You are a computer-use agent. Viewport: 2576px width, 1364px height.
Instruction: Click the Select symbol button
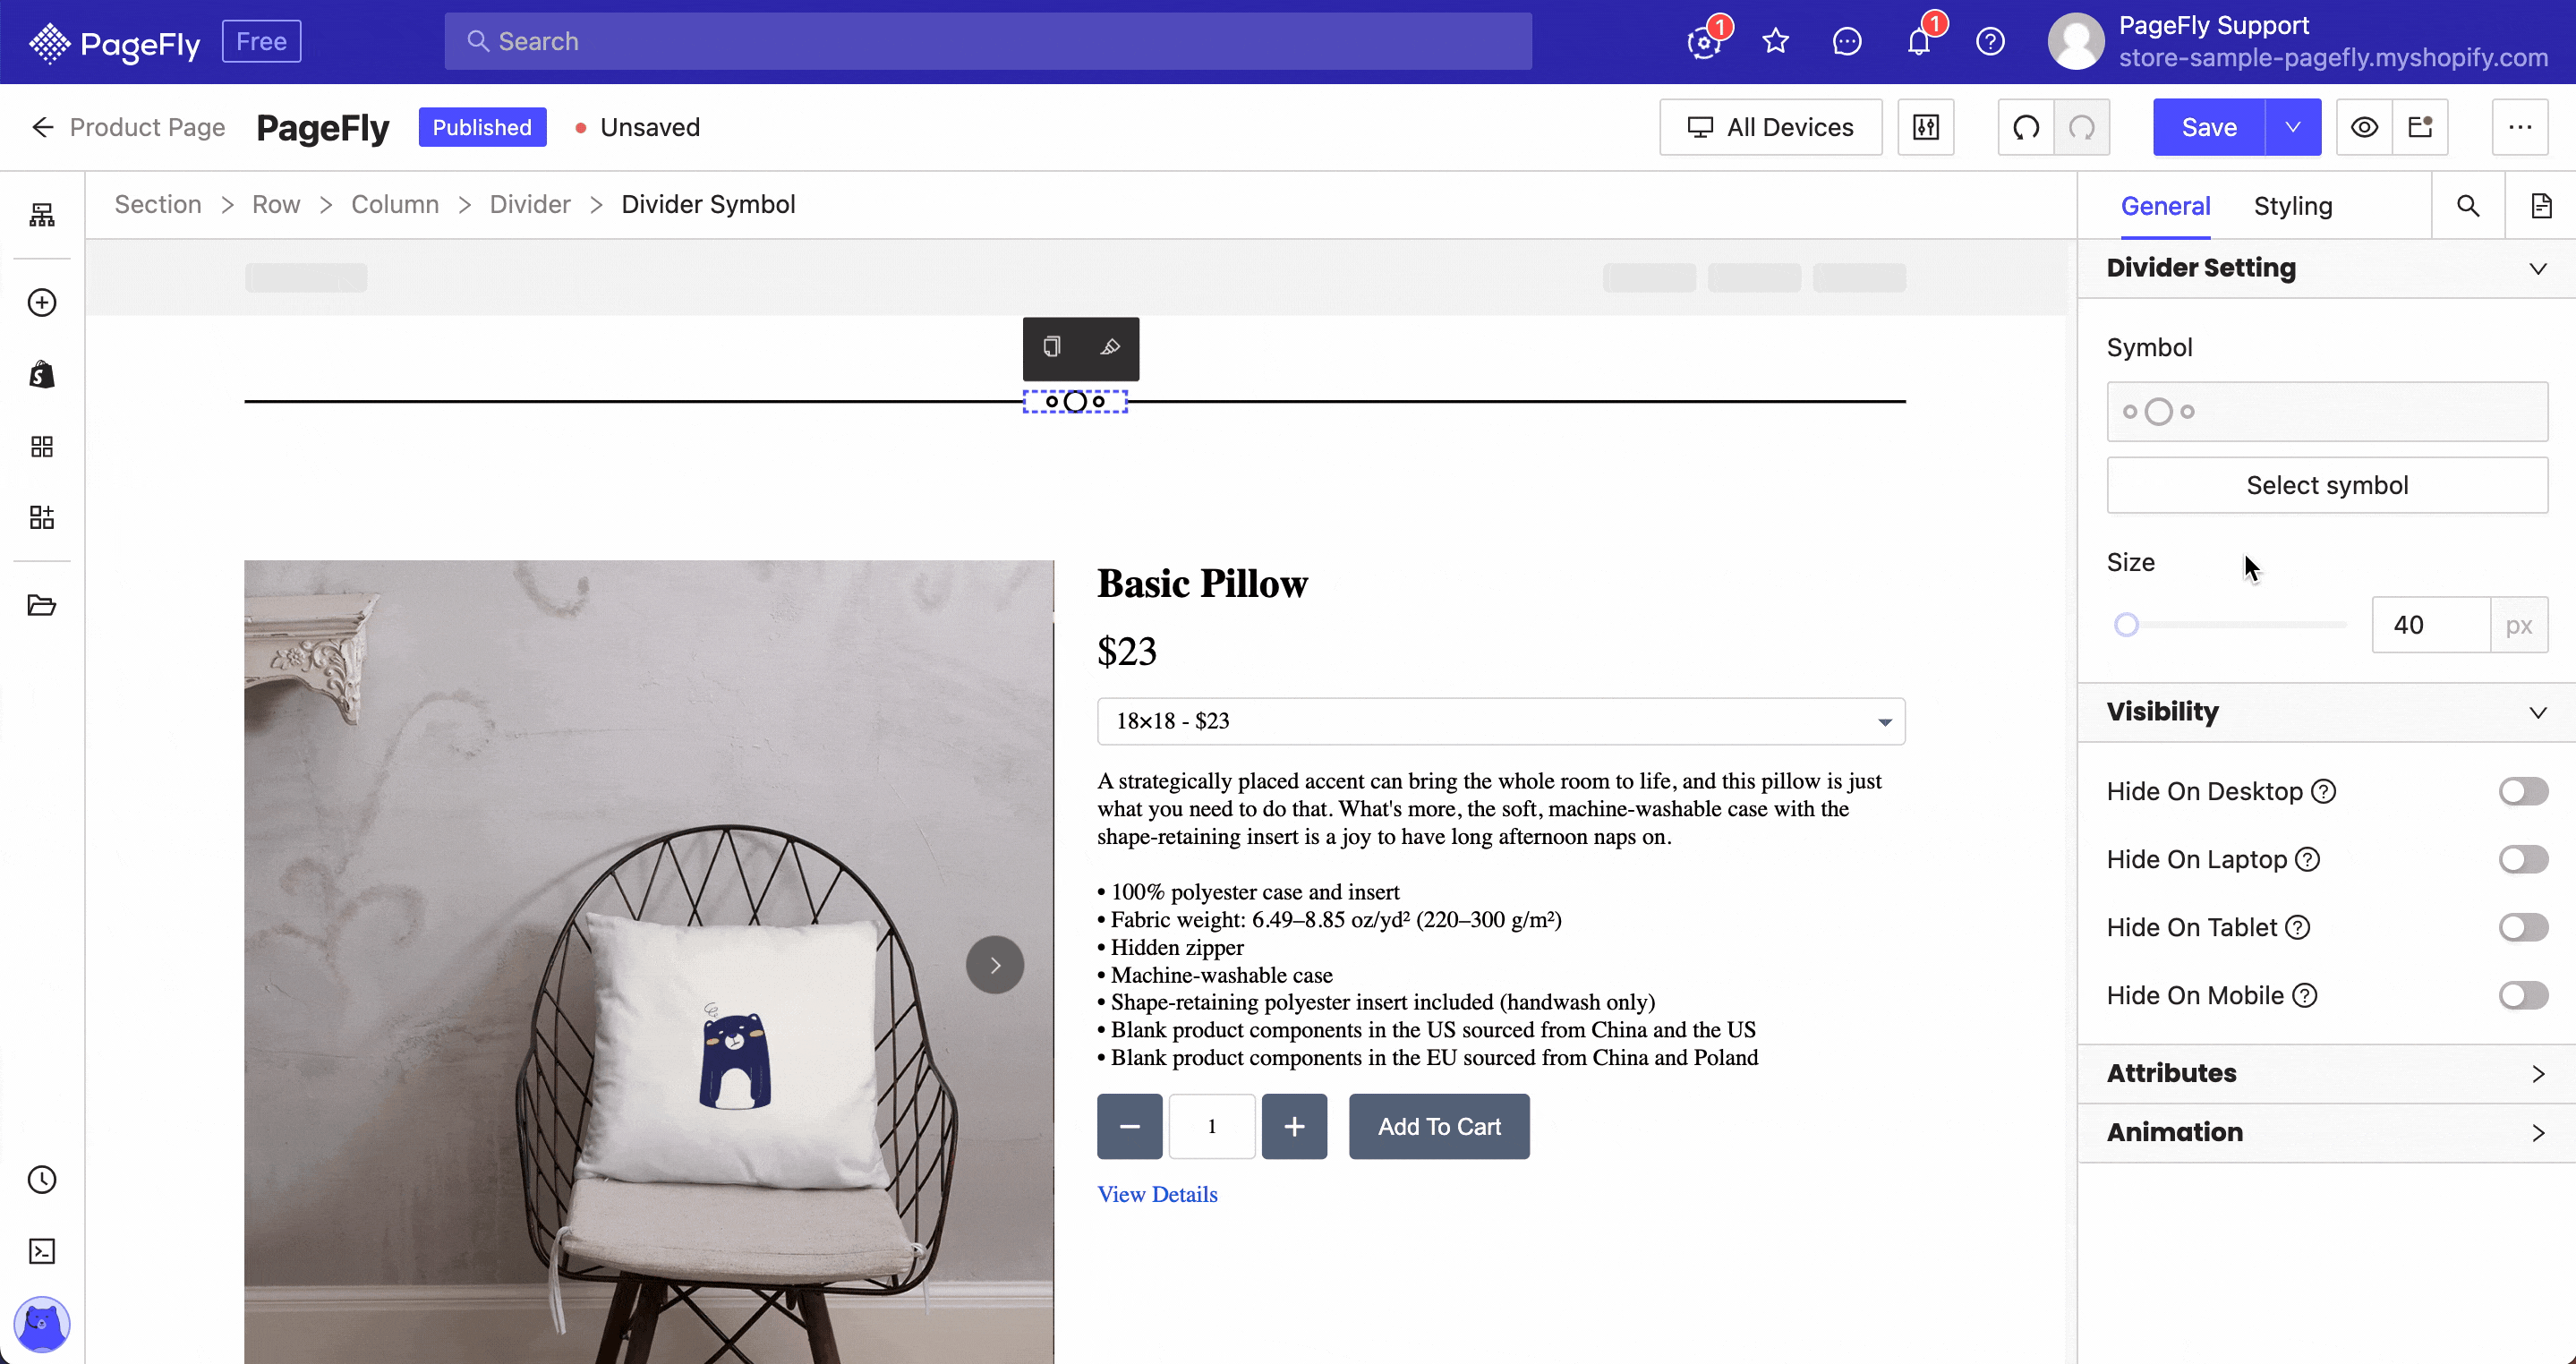(2327, 485)
